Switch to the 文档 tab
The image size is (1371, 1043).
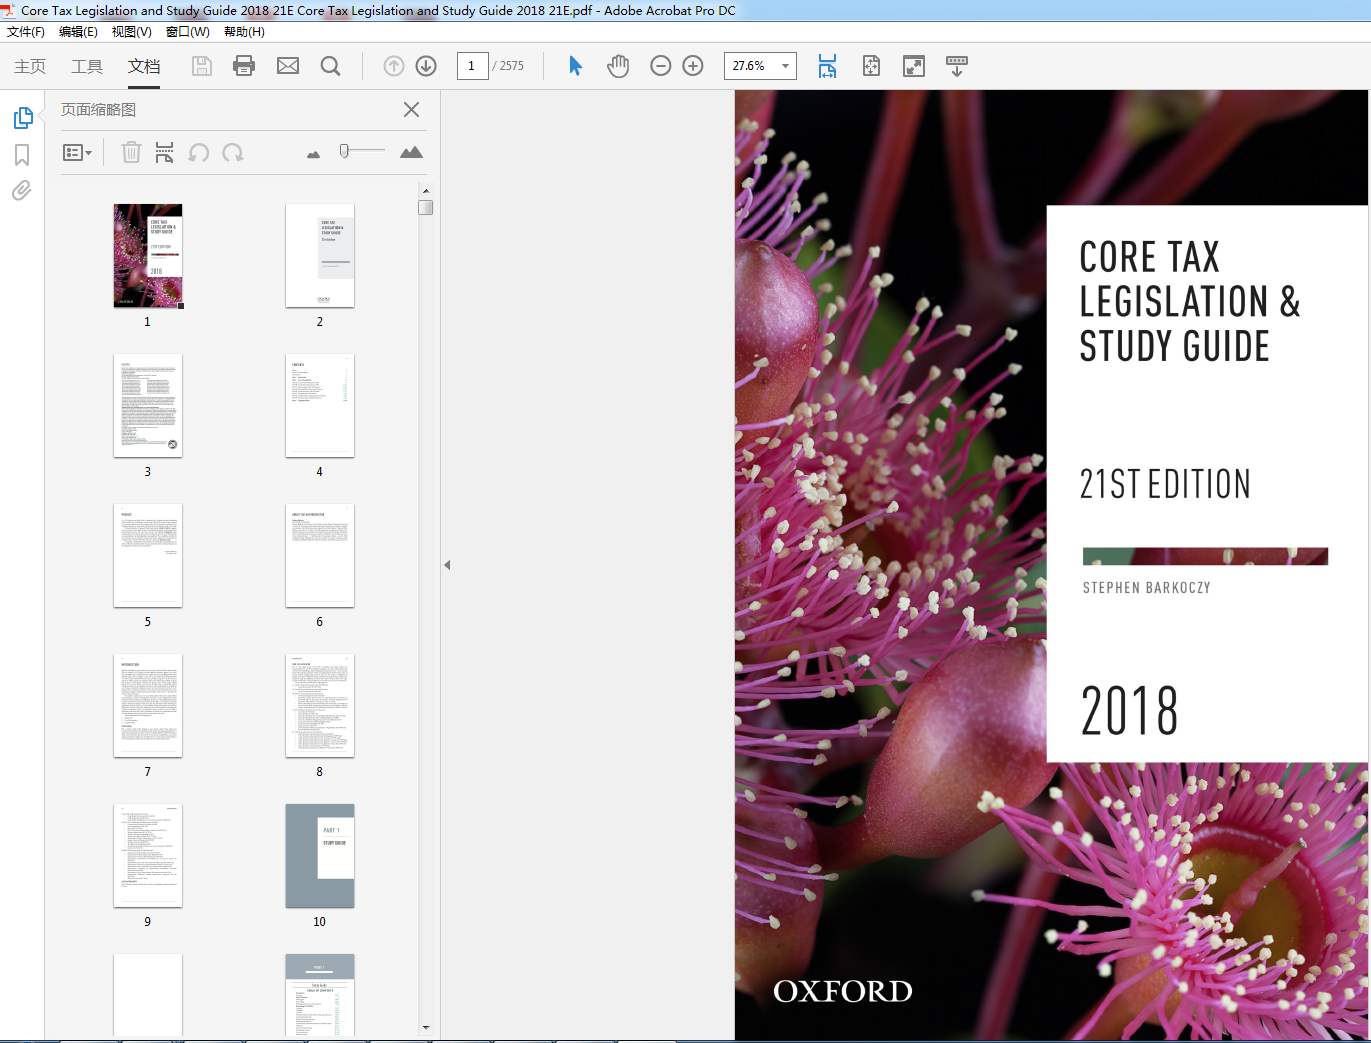tap(144, 66)
